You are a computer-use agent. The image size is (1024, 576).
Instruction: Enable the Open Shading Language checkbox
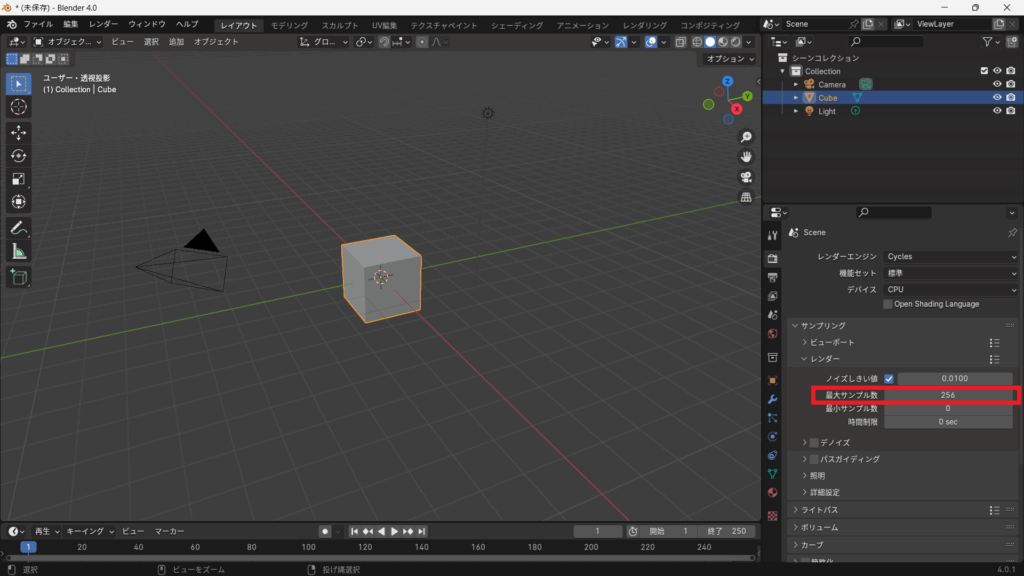[x=887, y=304]
